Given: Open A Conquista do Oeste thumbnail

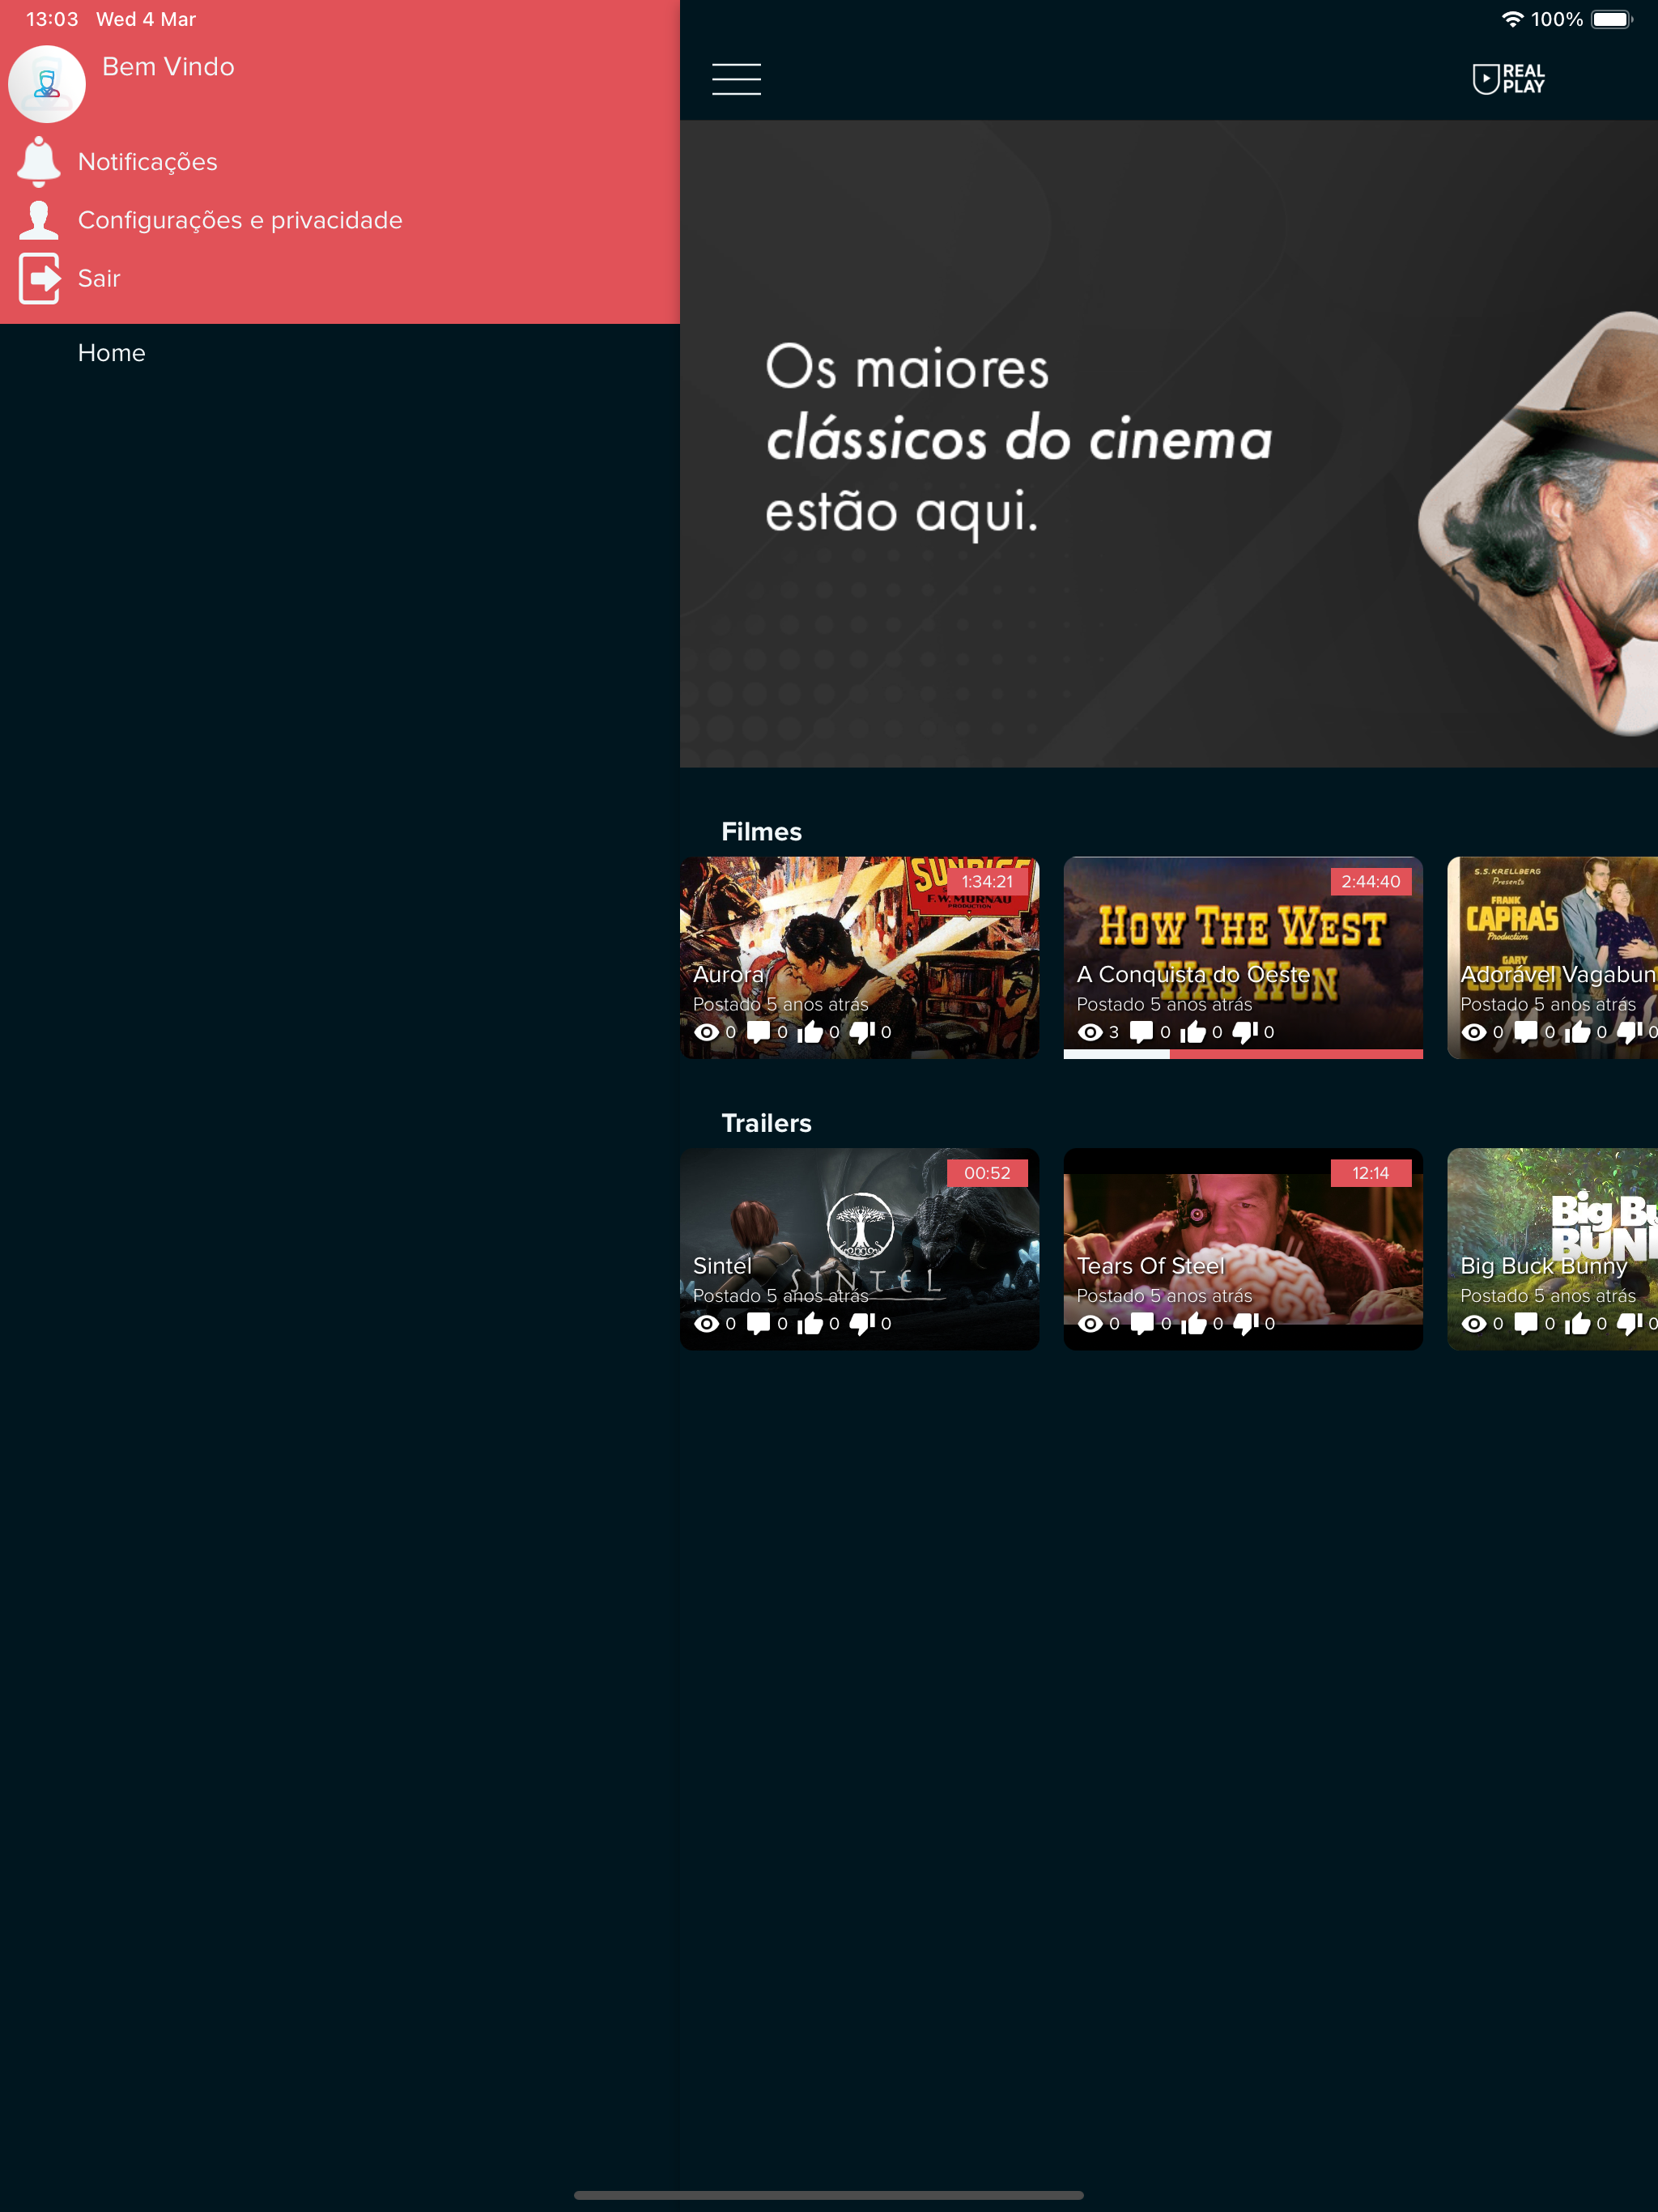Looking at the screenshot, I should coord(1243,957).
